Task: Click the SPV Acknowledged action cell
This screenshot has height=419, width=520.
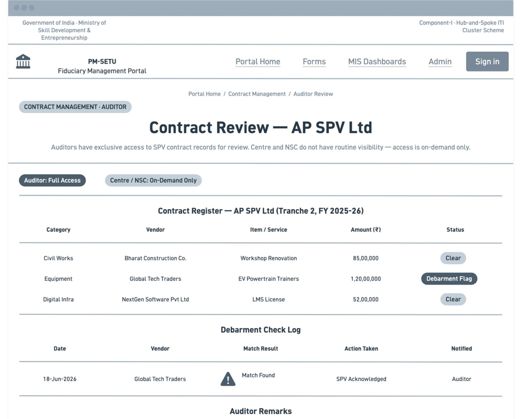Action: [361, 379]
